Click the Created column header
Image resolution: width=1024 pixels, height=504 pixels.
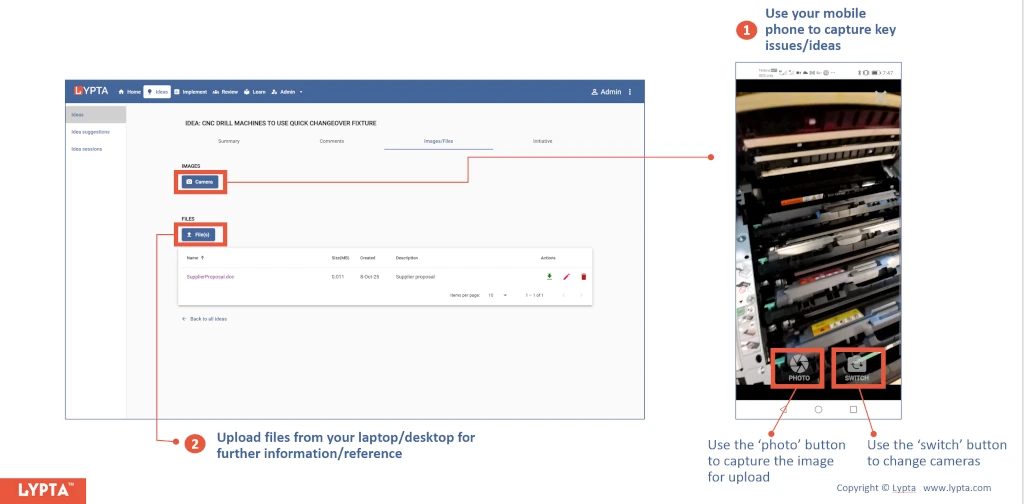click(x=368, y=258)
